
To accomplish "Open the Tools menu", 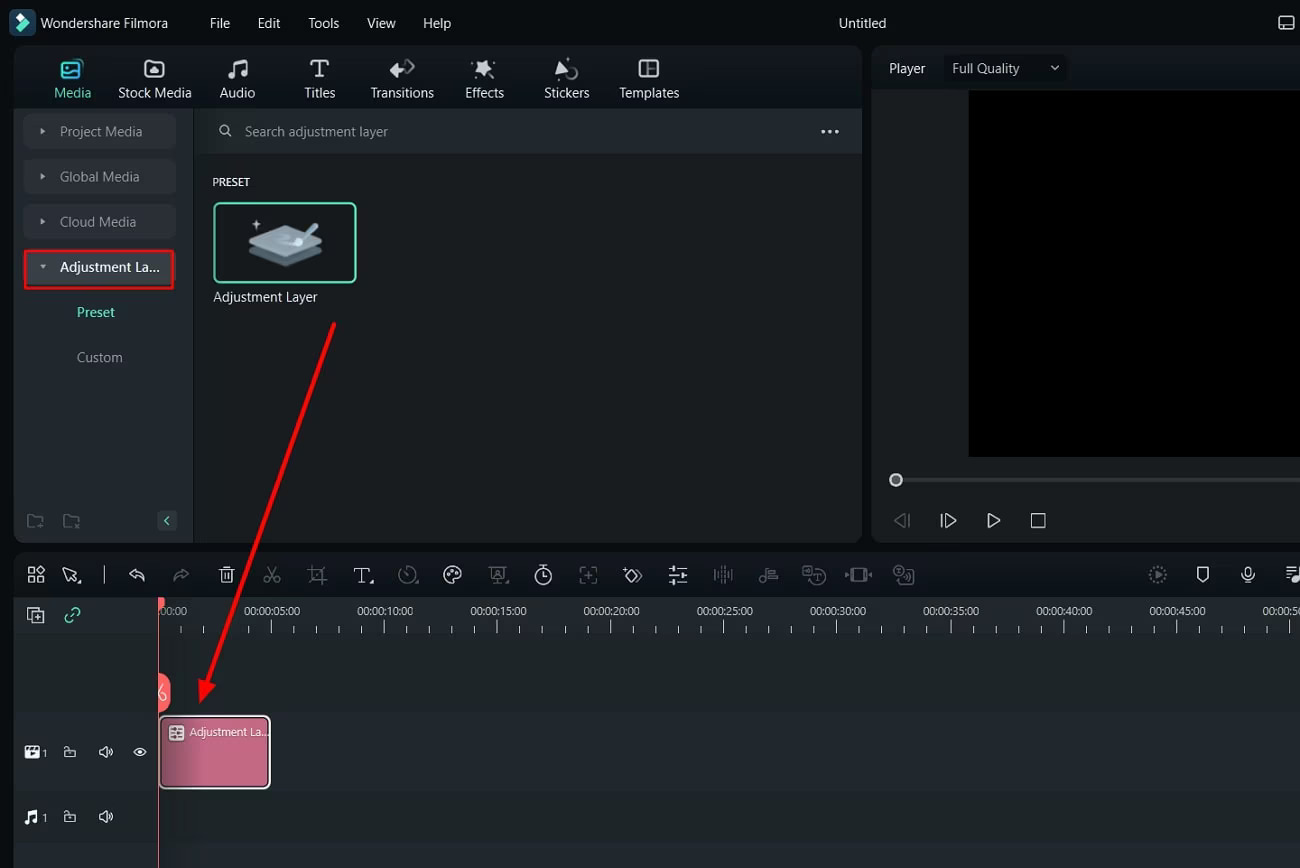I will click(323, 23).
